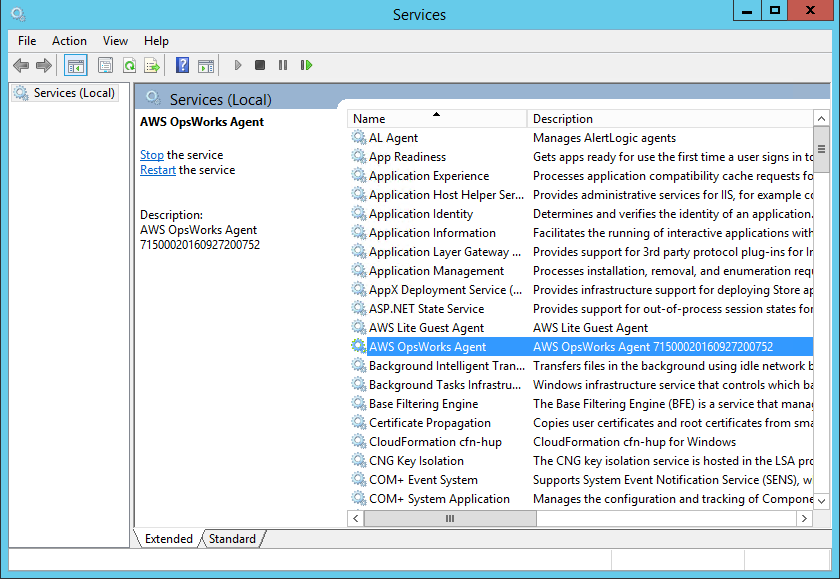Click gear icon beside COM+ Event System
Image resolution: width=840 pixels, height=580 pixels.
coord(358,479)
